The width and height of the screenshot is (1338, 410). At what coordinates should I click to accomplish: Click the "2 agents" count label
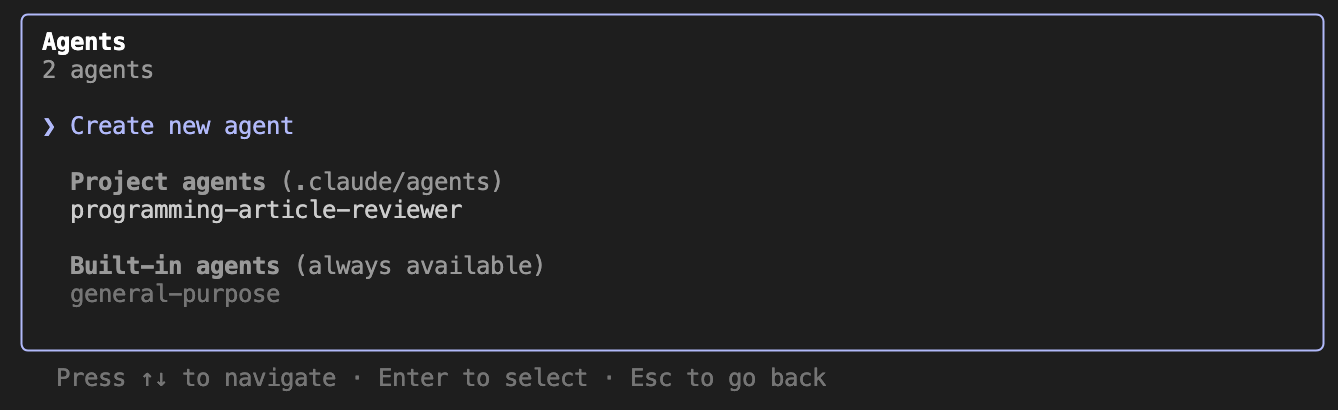click(x=98, y=70)
